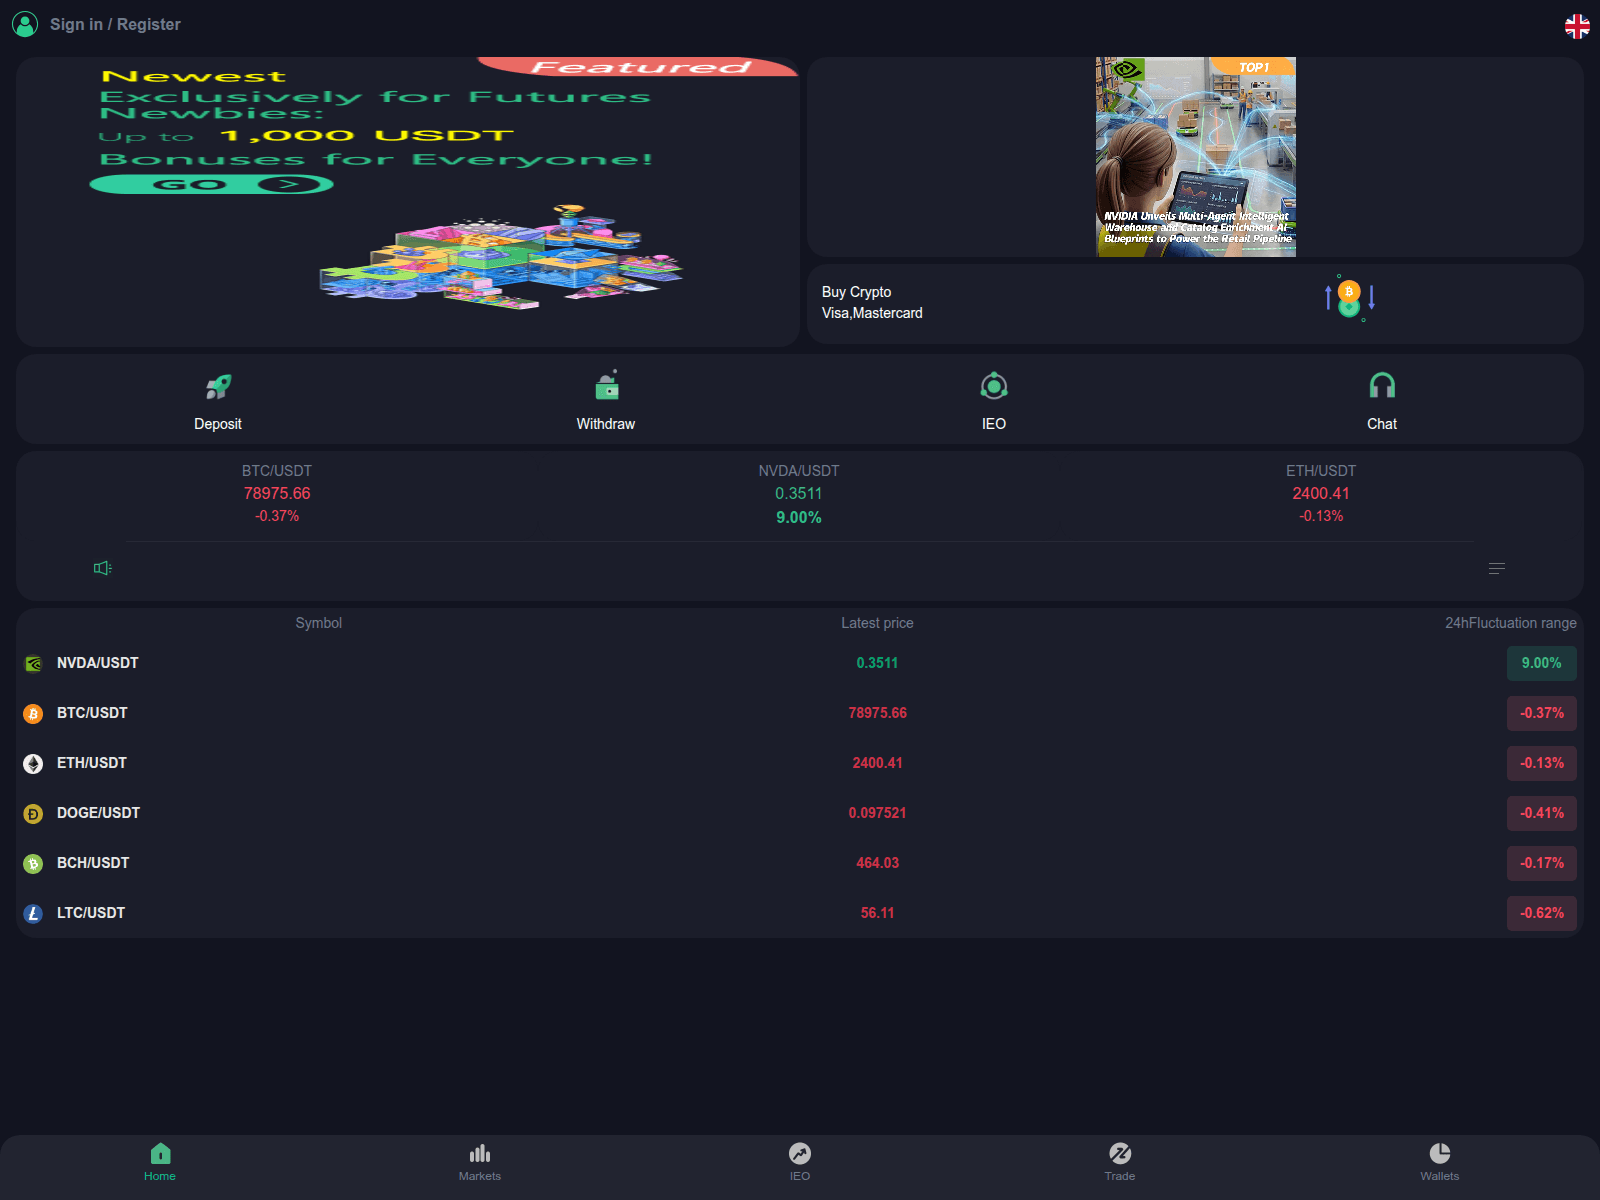The width and height of the screenshot is (1600, 1200).
Task: Click the -0.62% LTC/USDT change badge
Action: pyautogui.click(x=1541, y=913)
